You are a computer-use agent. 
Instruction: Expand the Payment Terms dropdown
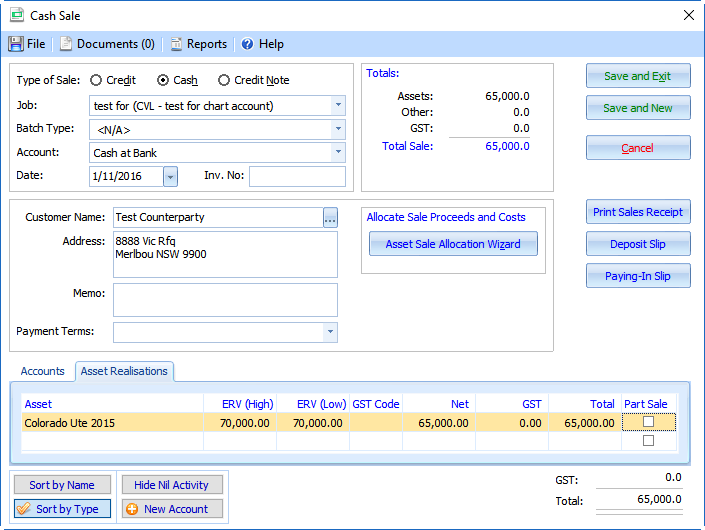coord(330,332)
